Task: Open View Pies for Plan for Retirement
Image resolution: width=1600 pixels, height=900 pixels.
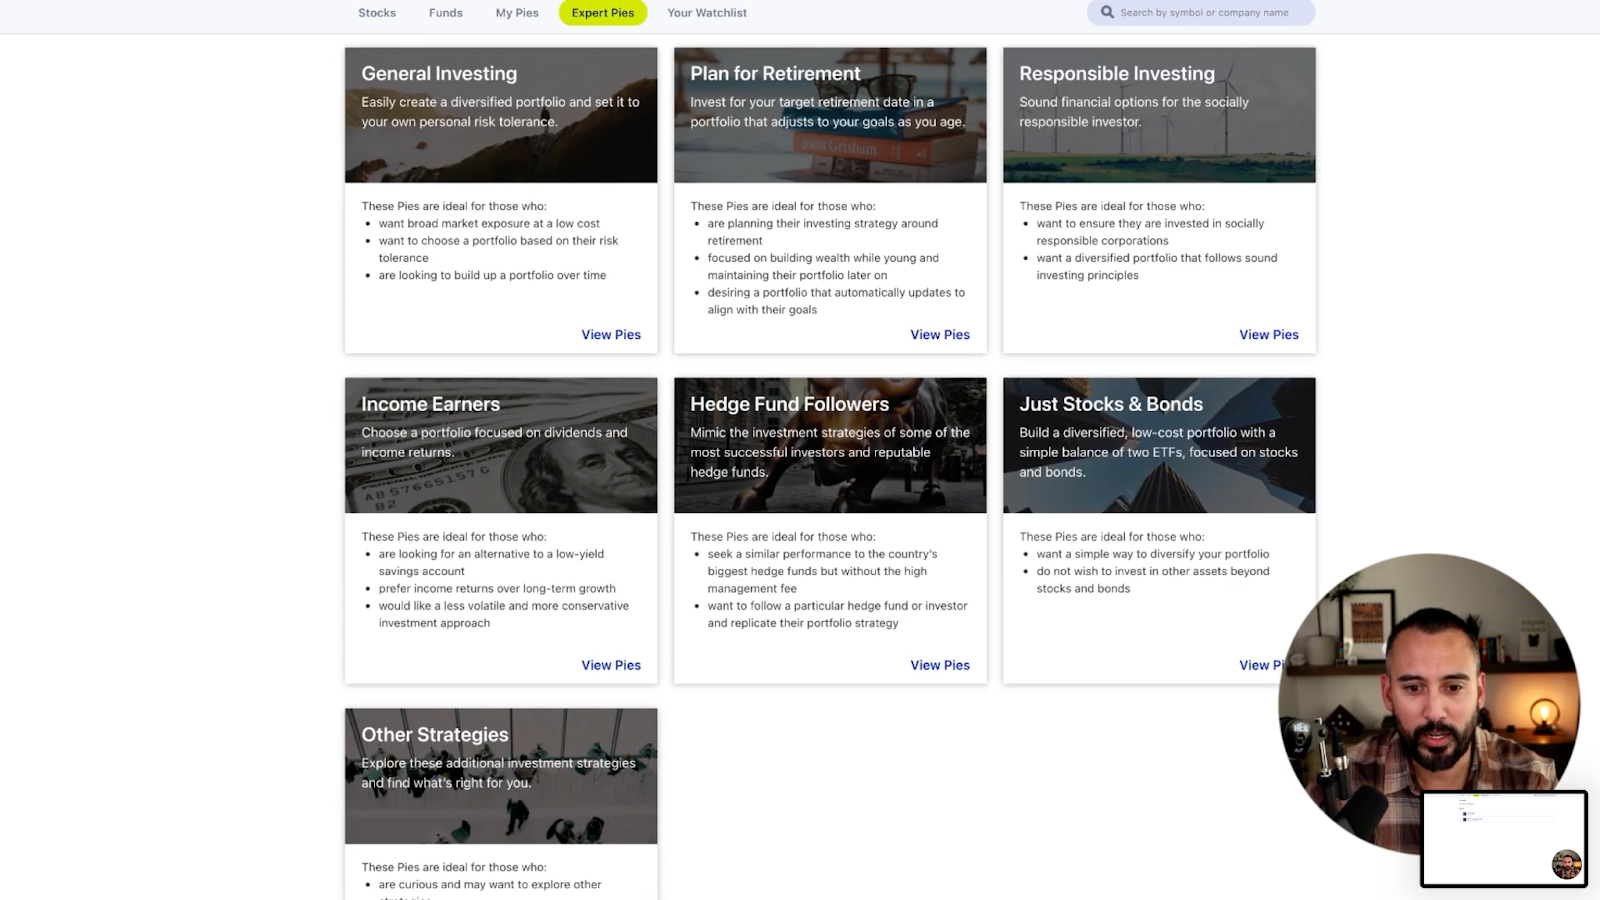Action: [x=940, y=335]
